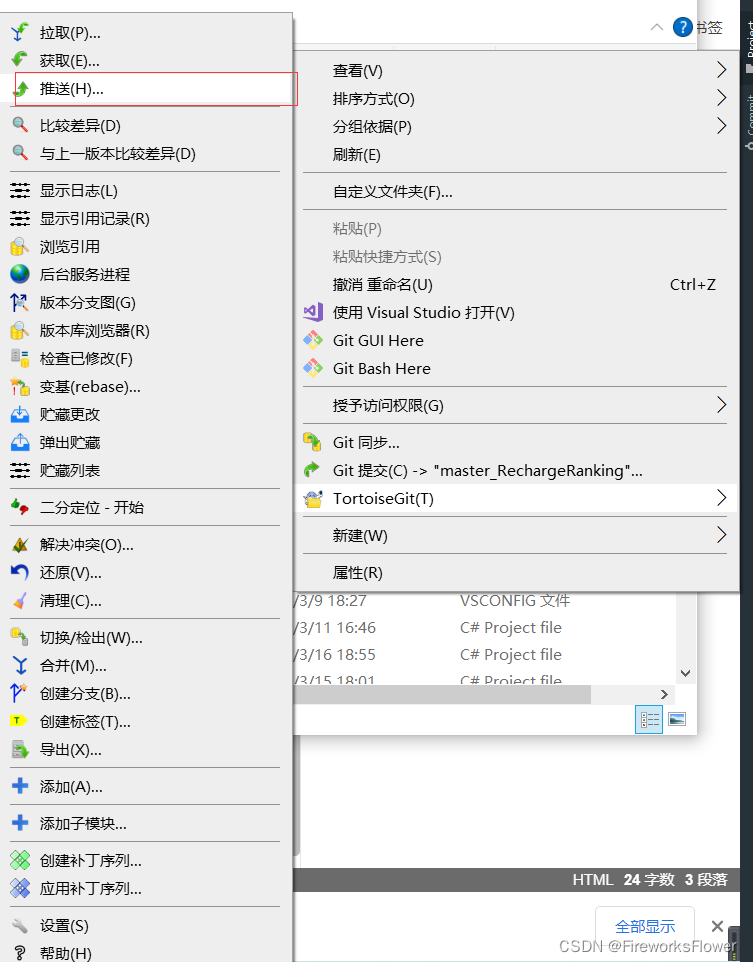
Task: Expand the 新建(W) submenu arrow
Action: point(721,535)
